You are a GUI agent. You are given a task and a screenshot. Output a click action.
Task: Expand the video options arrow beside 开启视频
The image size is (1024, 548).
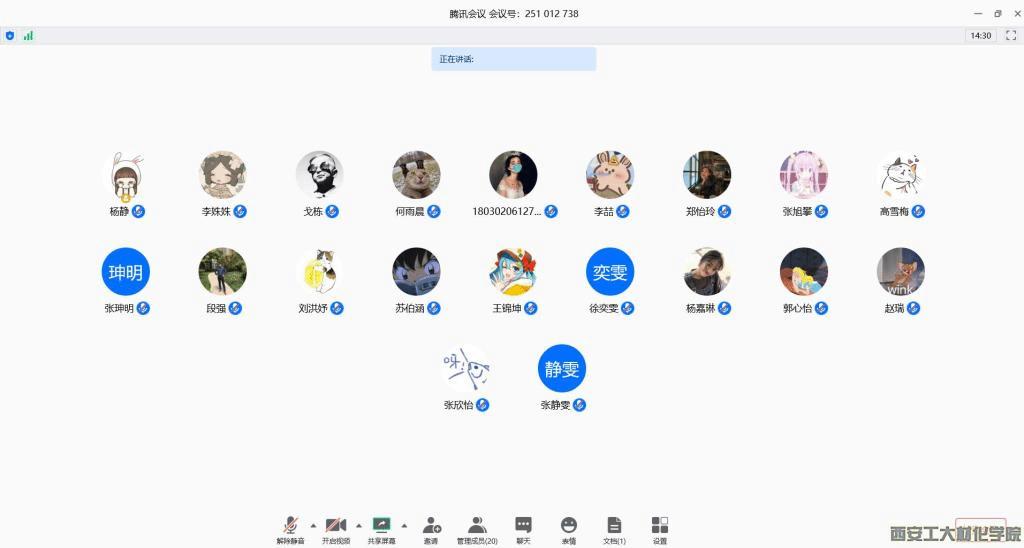[x=359, y=524]
